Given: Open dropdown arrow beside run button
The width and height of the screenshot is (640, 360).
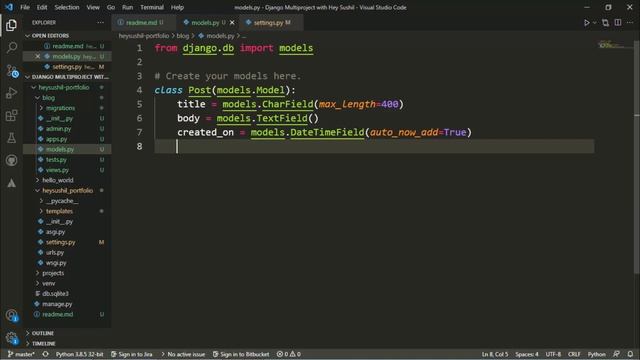Looking at the screenshot, I should pos(595,23).
